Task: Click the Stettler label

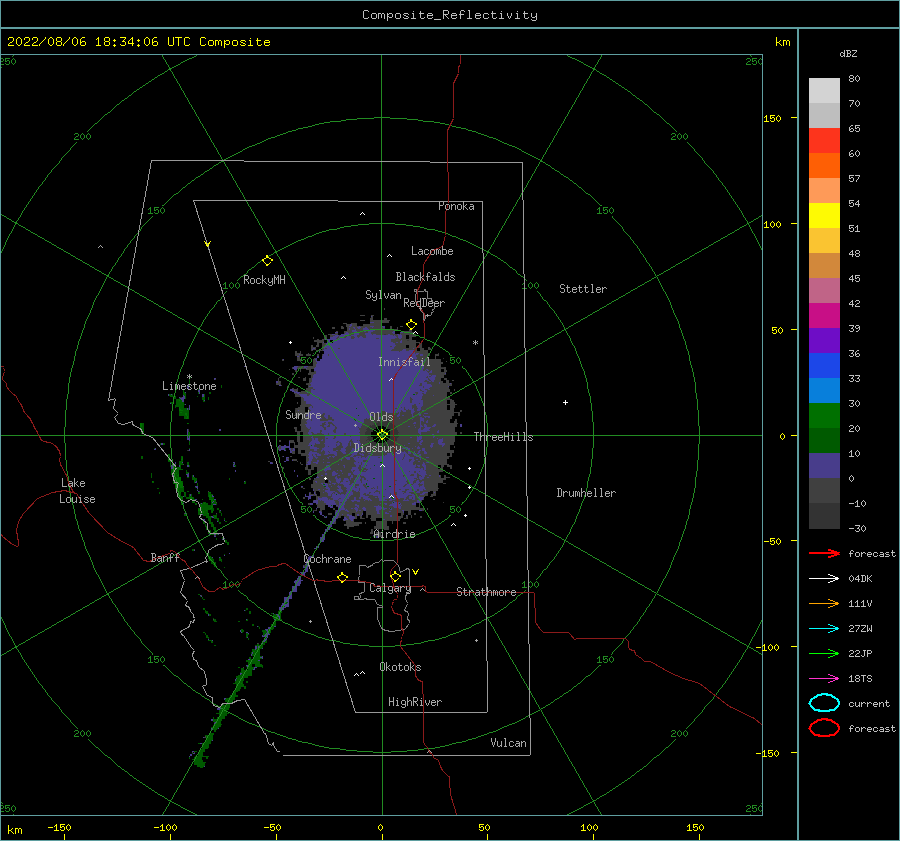Action: (x=583, y=289)
